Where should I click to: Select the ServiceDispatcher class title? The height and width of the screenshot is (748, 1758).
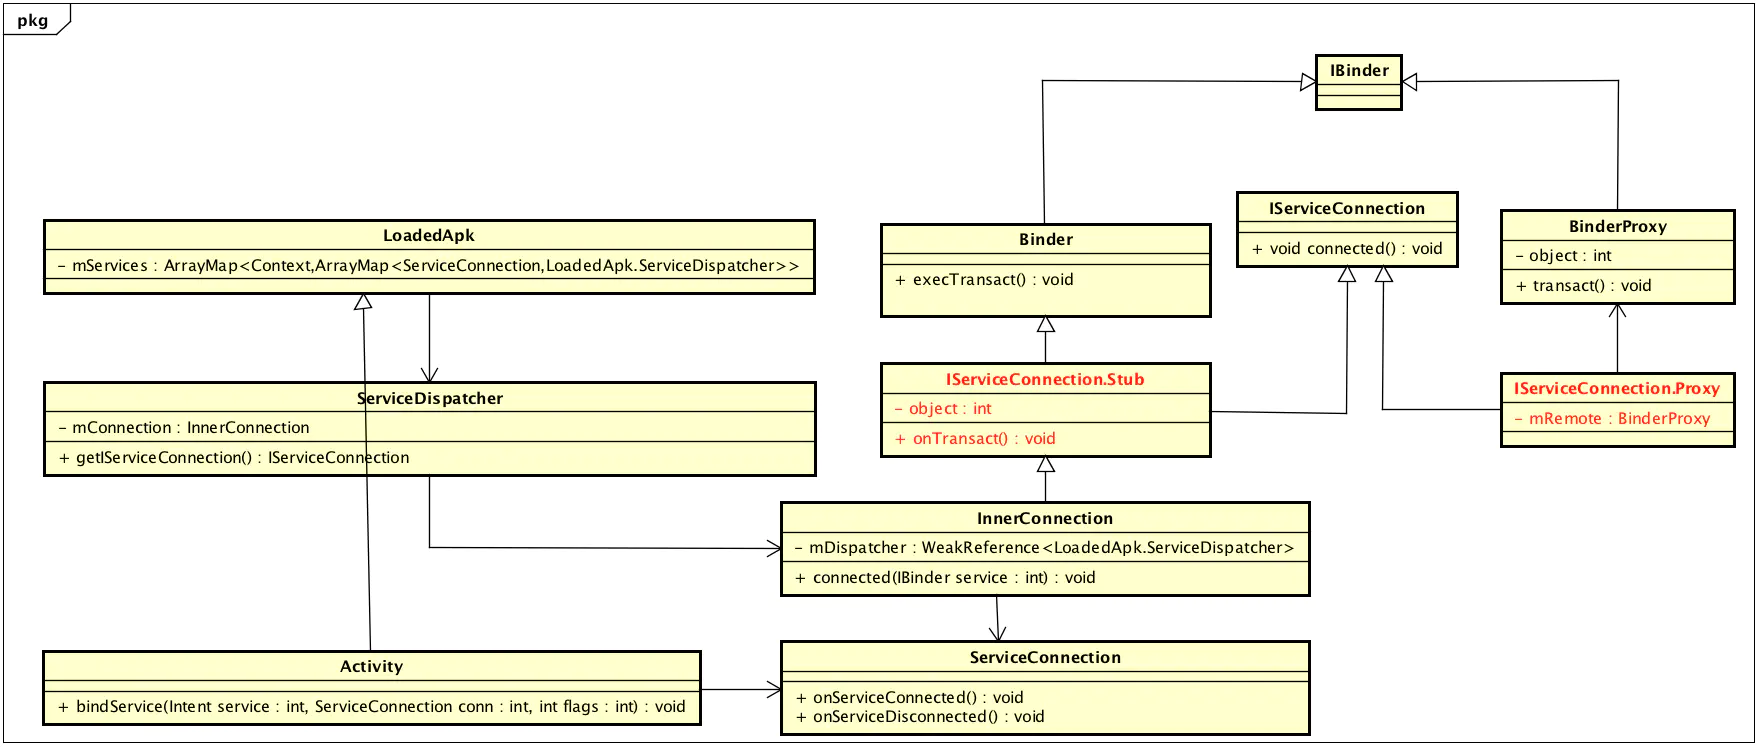point(430,398)
